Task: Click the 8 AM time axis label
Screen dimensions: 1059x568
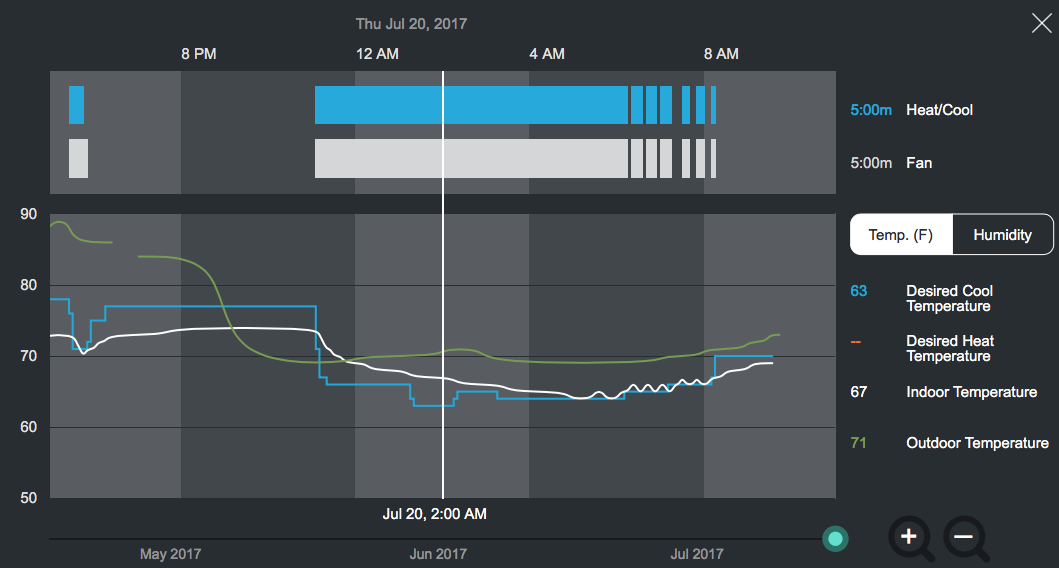Action: [x=721, y=54]
